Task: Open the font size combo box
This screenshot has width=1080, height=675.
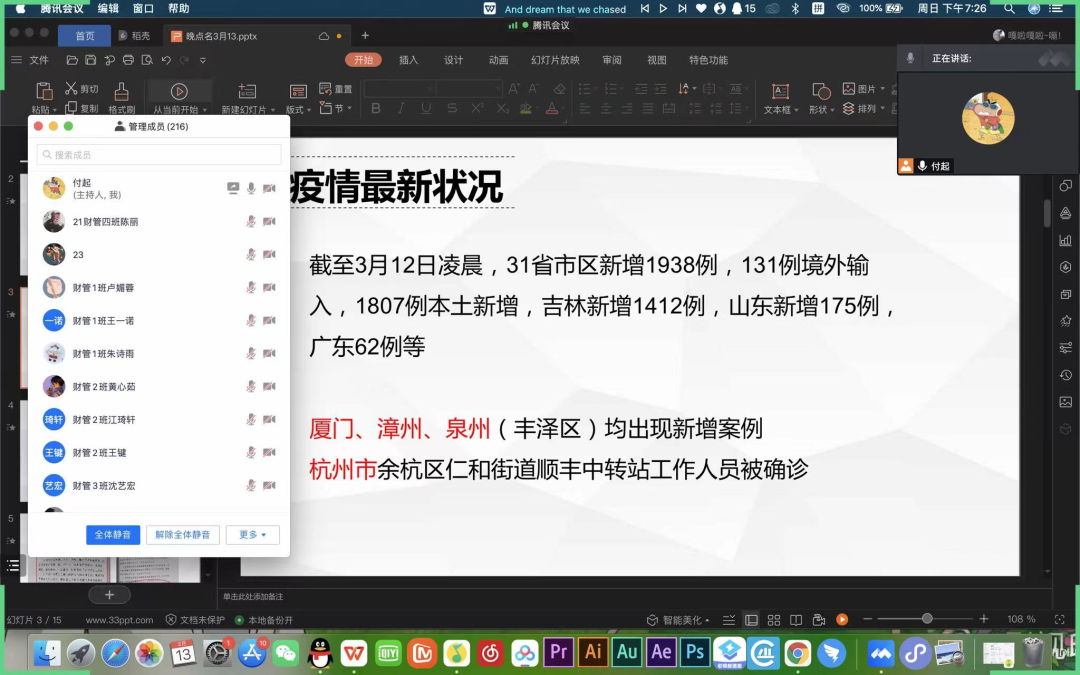Action: pos(469,88)
